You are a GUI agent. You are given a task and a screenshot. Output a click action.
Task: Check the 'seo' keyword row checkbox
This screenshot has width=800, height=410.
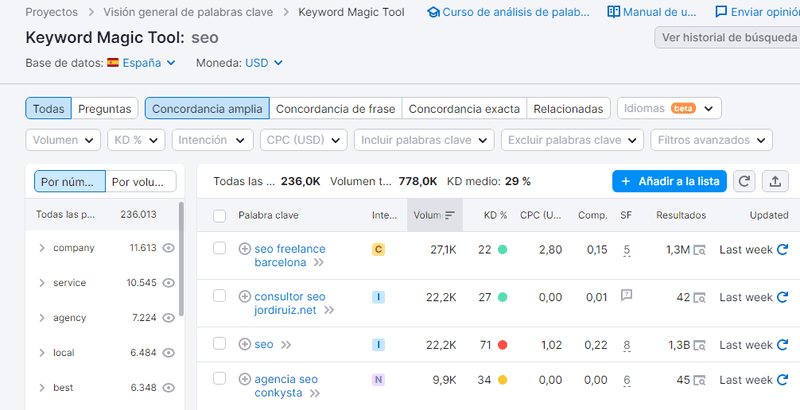coord(219,344)
